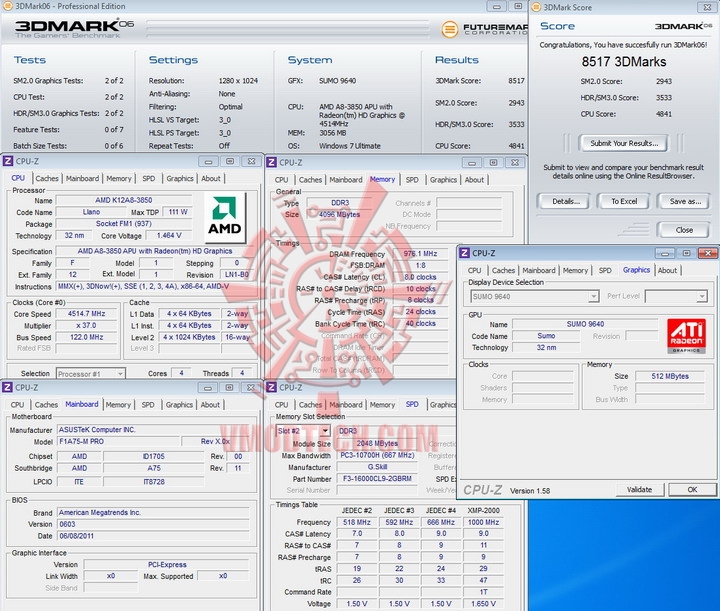The height and width of the screenshot is (611, 720).
Task: Click the Code Name Llano value
Action: pos(91,212)
